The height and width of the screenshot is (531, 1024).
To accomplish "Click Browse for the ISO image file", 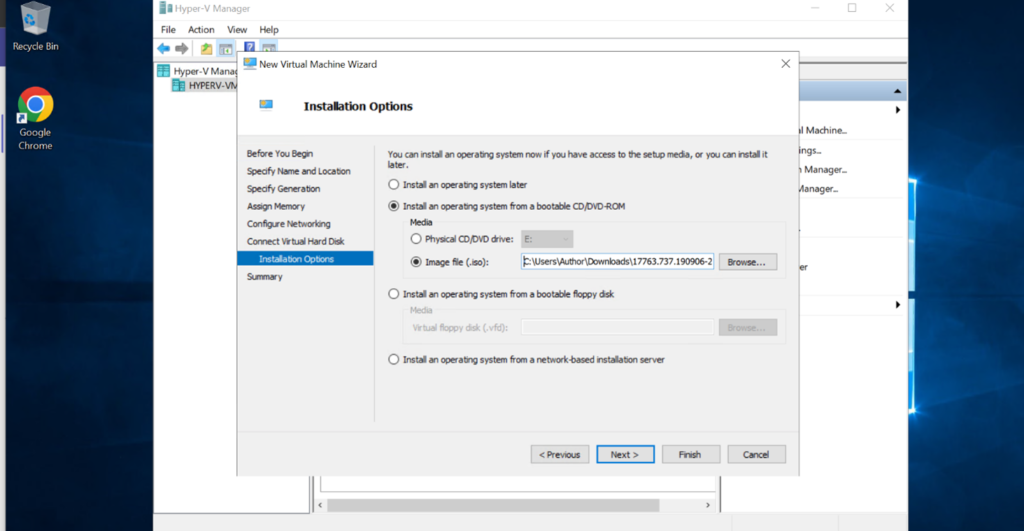I will [x=747, y=262].
